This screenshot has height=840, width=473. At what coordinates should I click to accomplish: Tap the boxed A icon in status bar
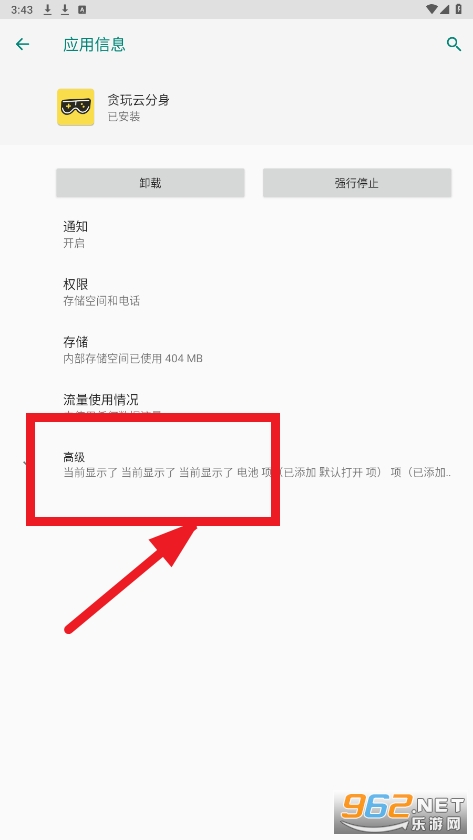point(82,9)
